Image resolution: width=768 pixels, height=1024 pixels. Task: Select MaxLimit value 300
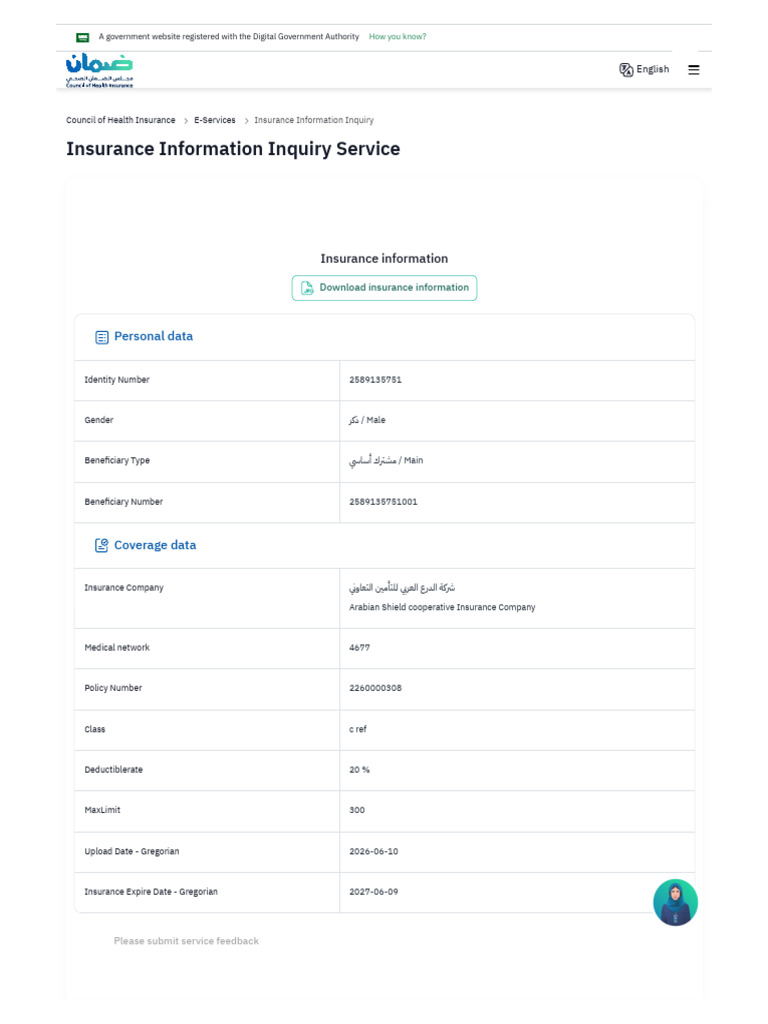357,810
